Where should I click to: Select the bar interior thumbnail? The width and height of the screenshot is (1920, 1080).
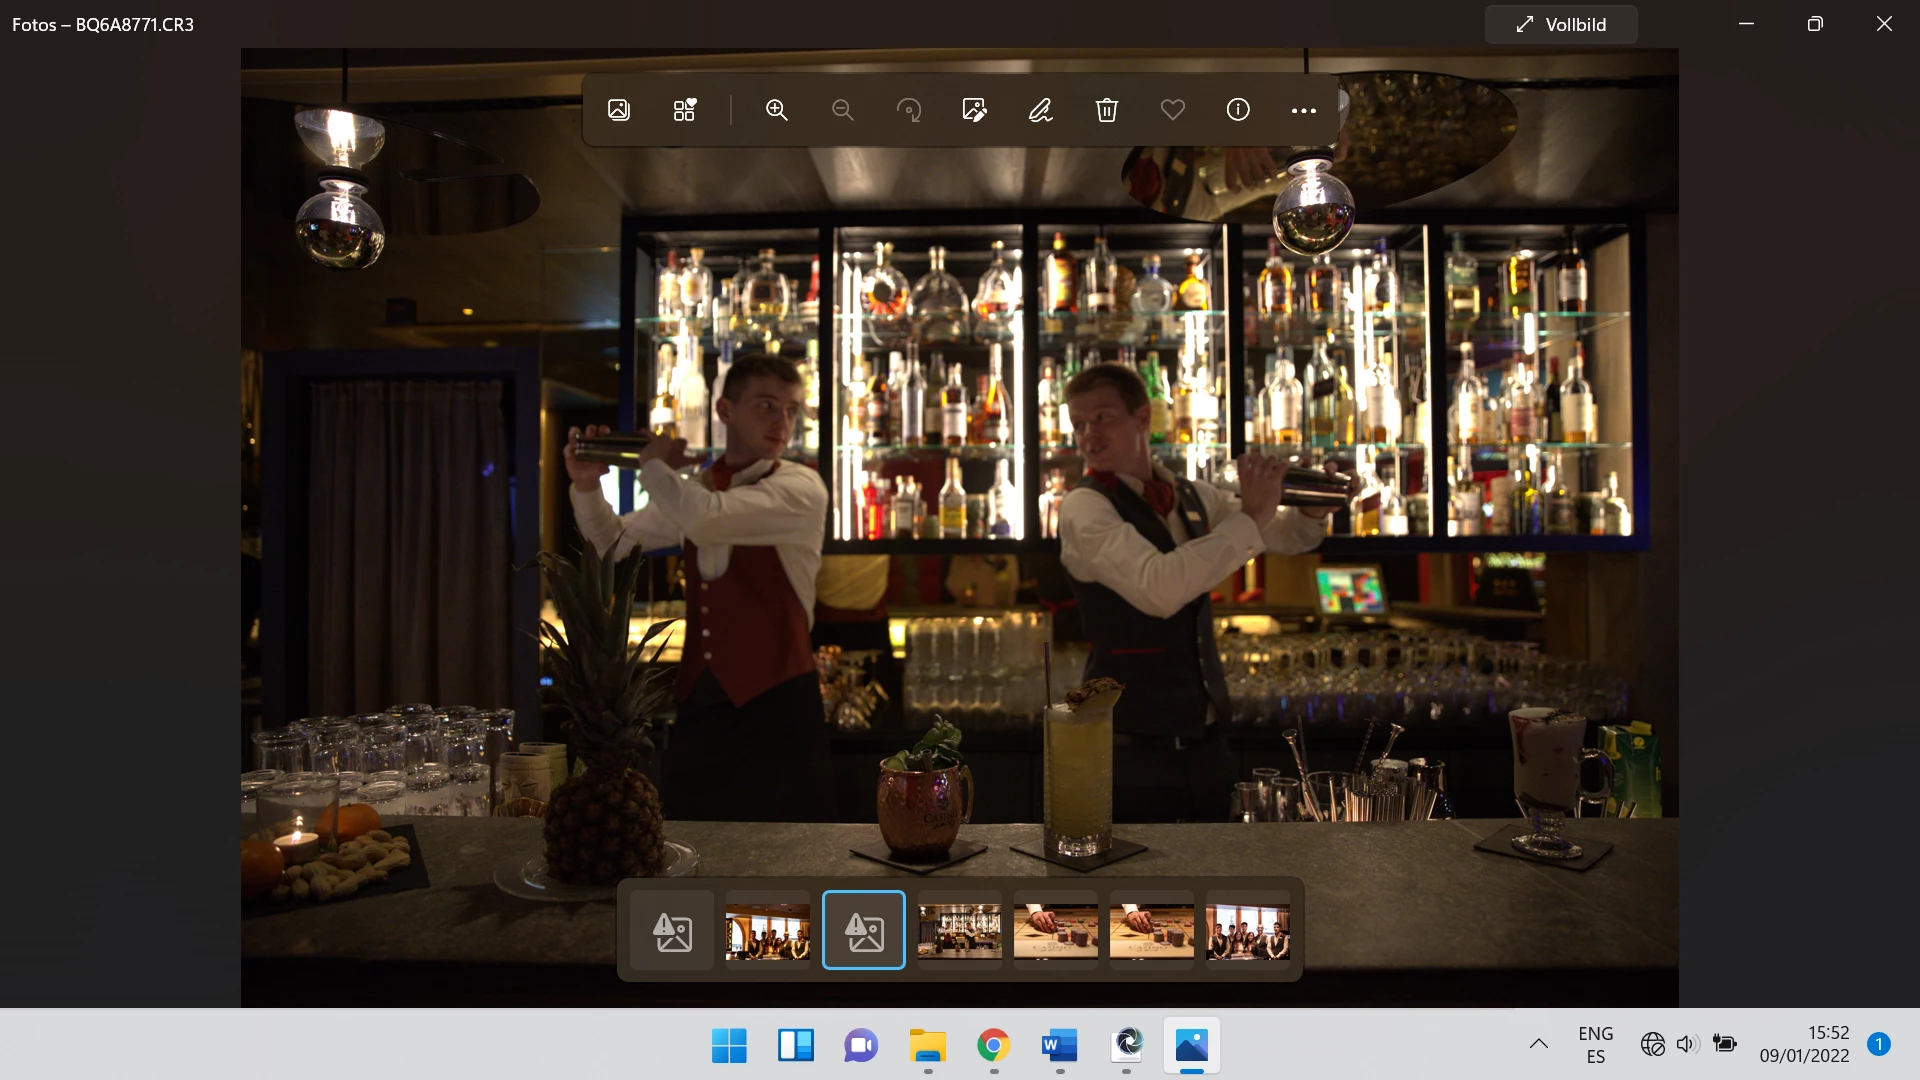(x=960, y=931)
